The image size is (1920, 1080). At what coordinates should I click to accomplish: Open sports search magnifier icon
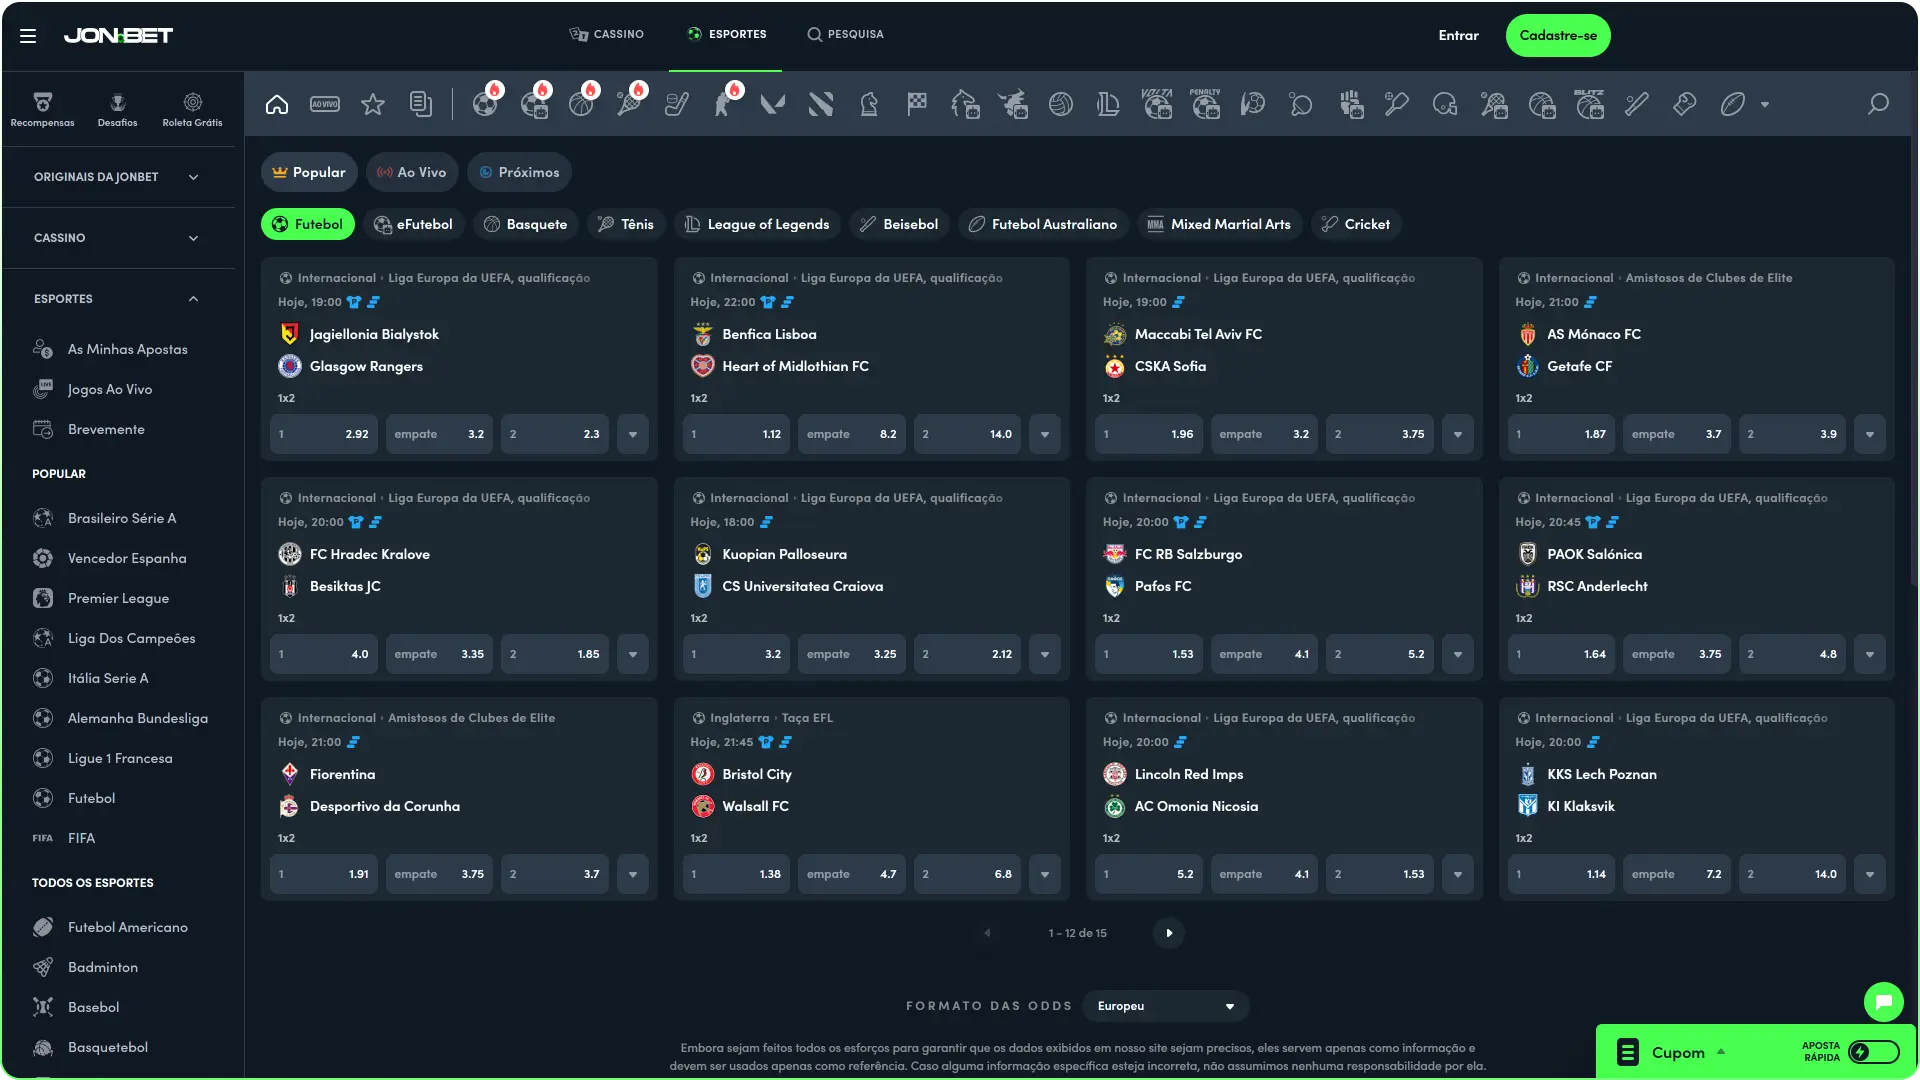(x=1879, y=104)
